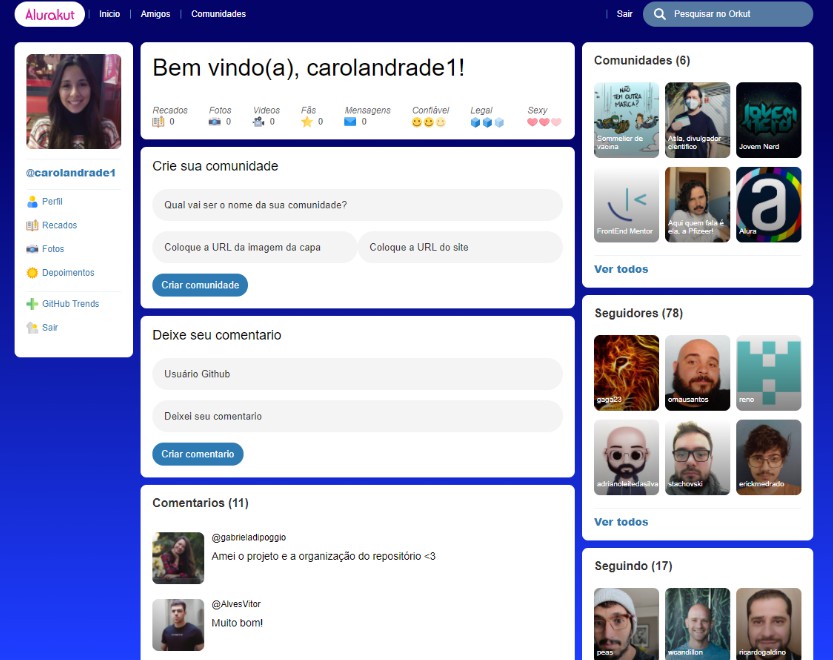Click Ver todos under Seguidores
The height and width of the screenshot is (660, 833).
pos(621,522)
